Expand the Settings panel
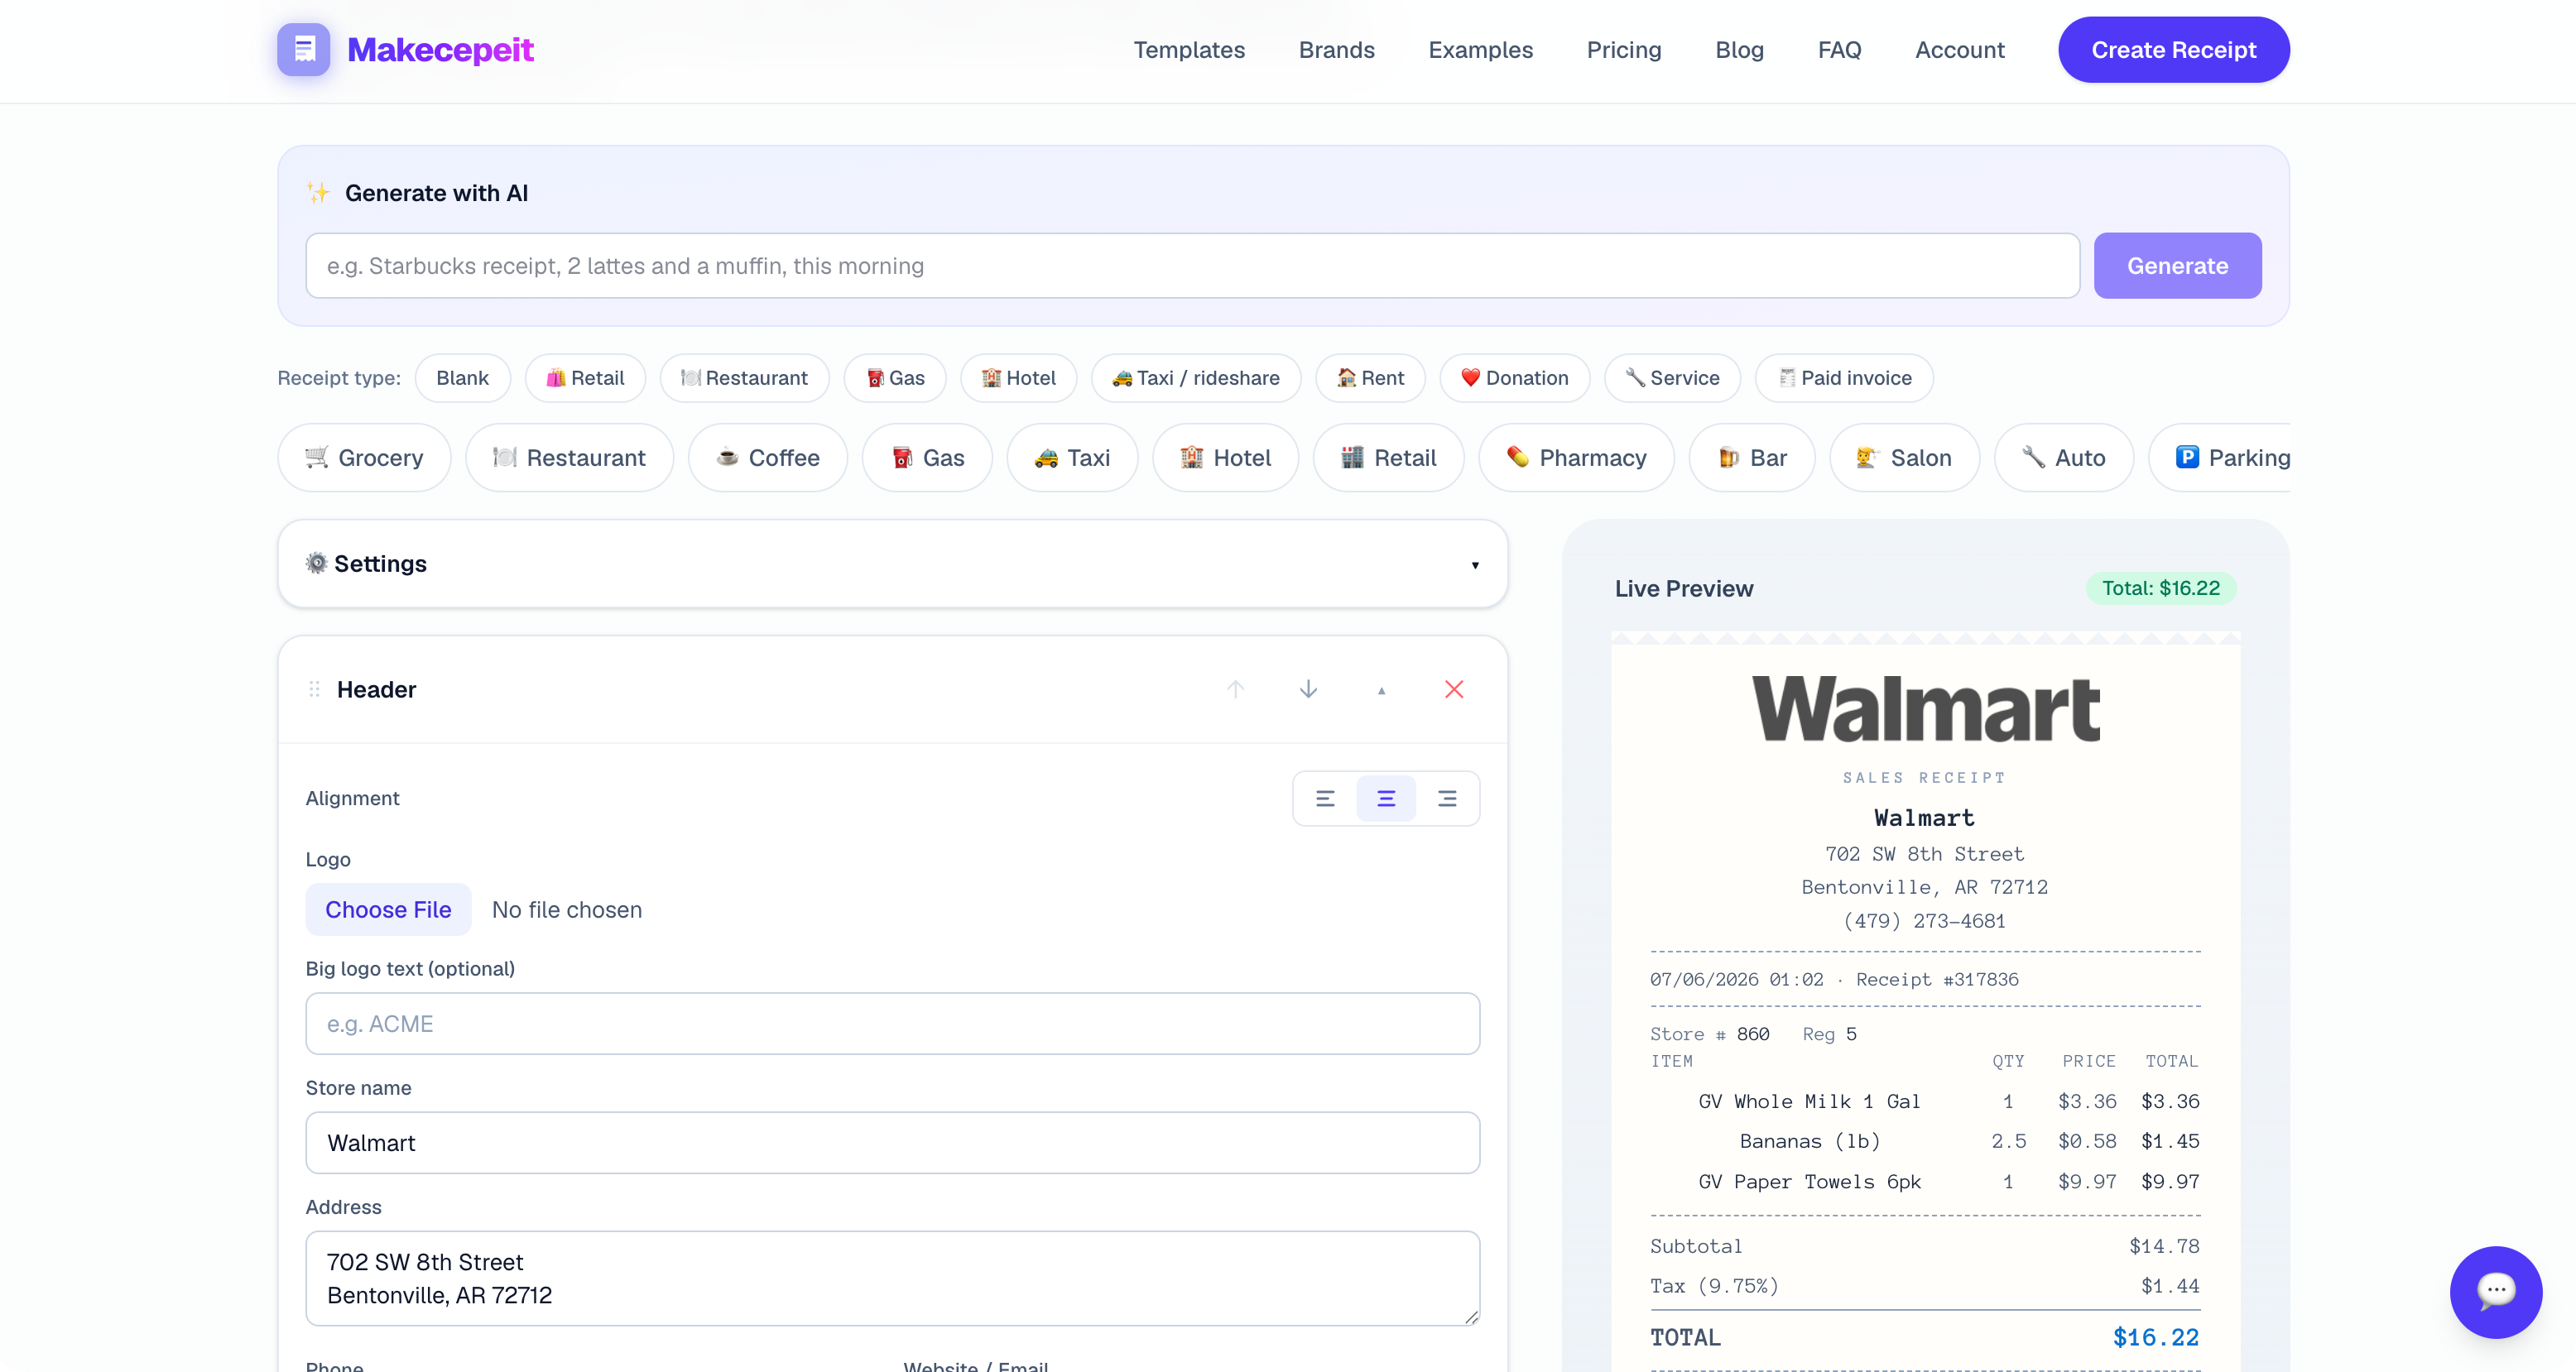Image resolution: width=2576 pixels, height=1372 pixels. 892,563
